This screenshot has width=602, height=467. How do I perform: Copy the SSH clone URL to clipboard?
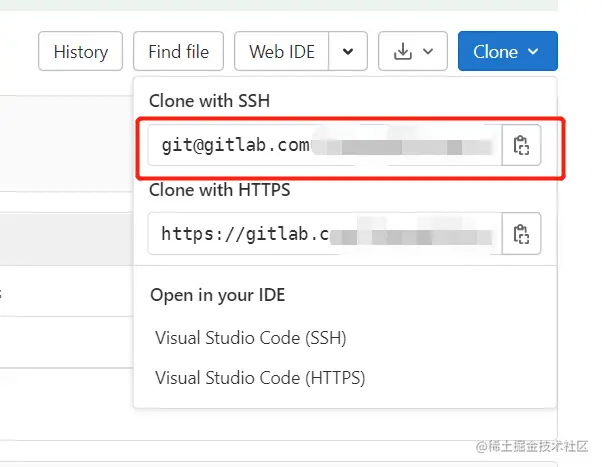coord(521,145)
